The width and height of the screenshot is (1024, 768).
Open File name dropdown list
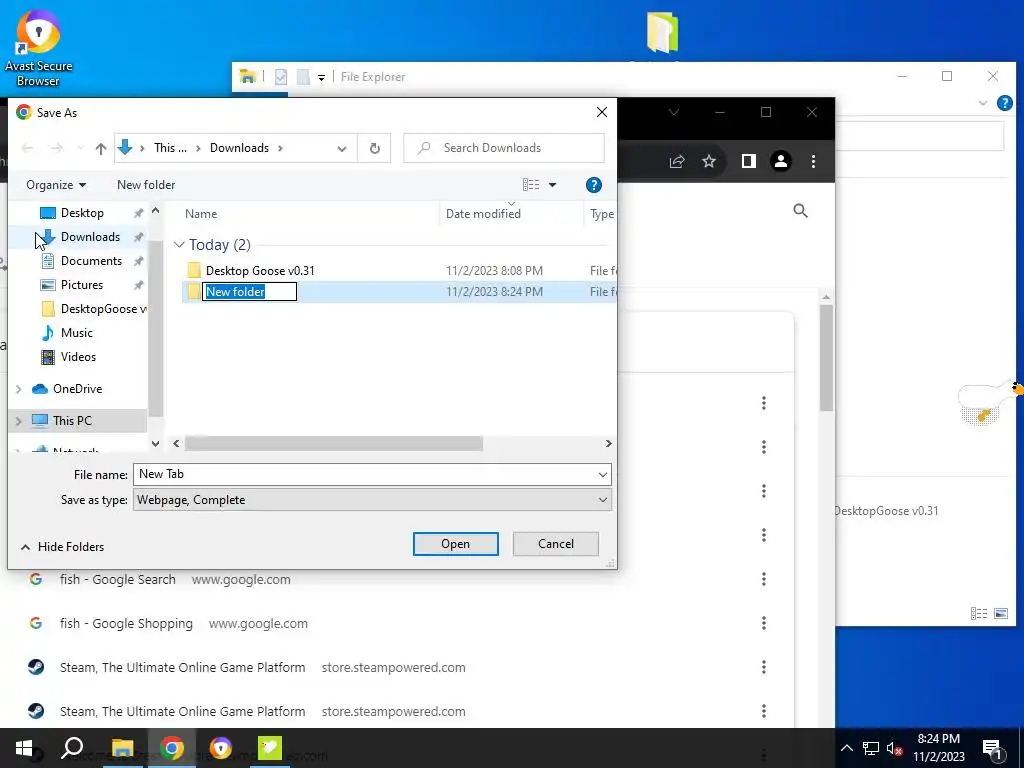pos(602,475)
